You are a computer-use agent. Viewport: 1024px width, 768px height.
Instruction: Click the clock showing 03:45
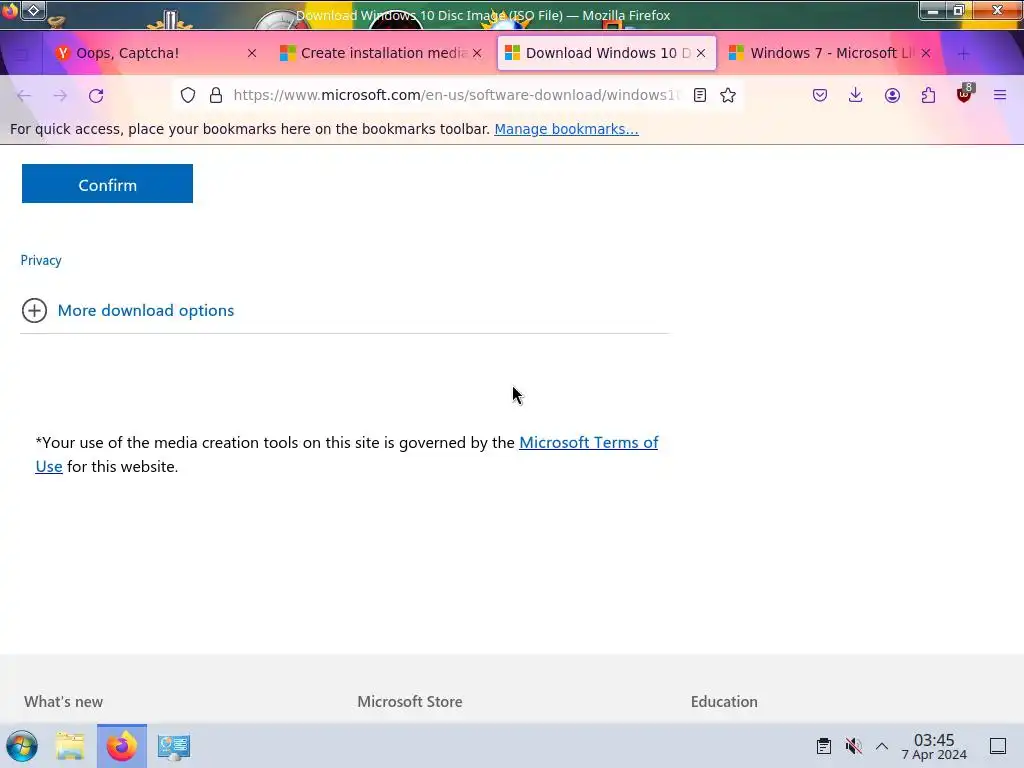(934, 746)
